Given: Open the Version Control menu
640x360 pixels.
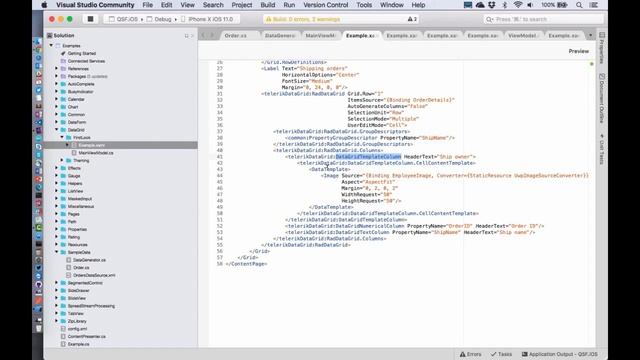Looking at the screenshot, I should (x=326, y=5).
